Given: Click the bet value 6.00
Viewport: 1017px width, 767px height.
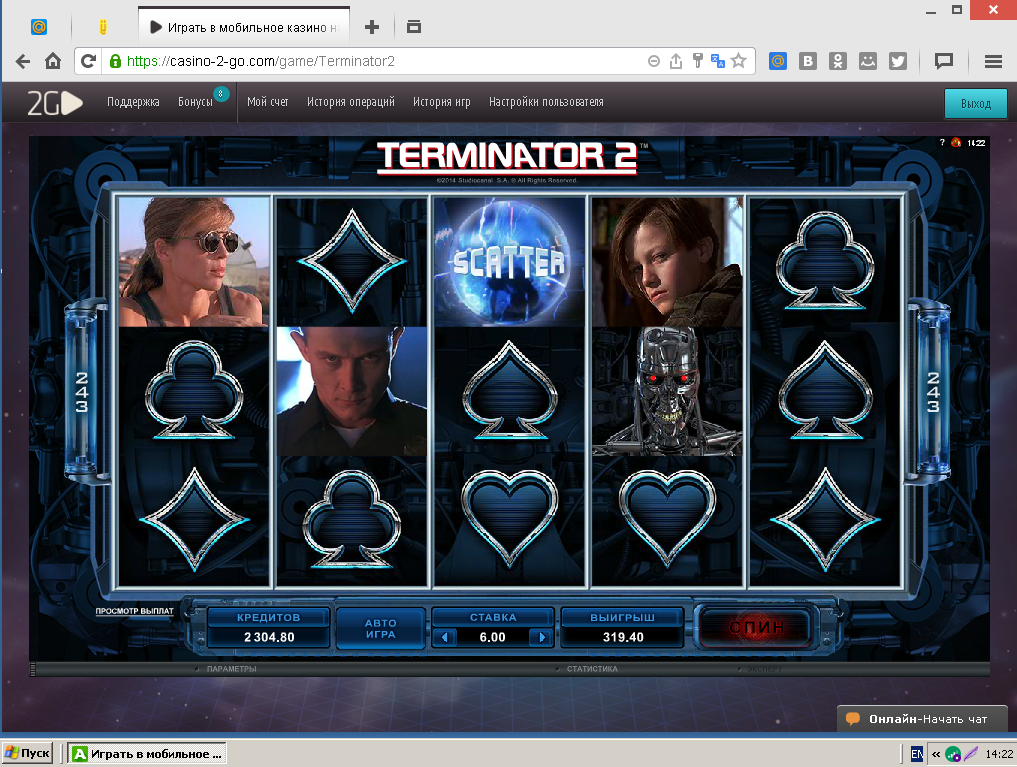Looking at the screenshot, I should [492, 637].
